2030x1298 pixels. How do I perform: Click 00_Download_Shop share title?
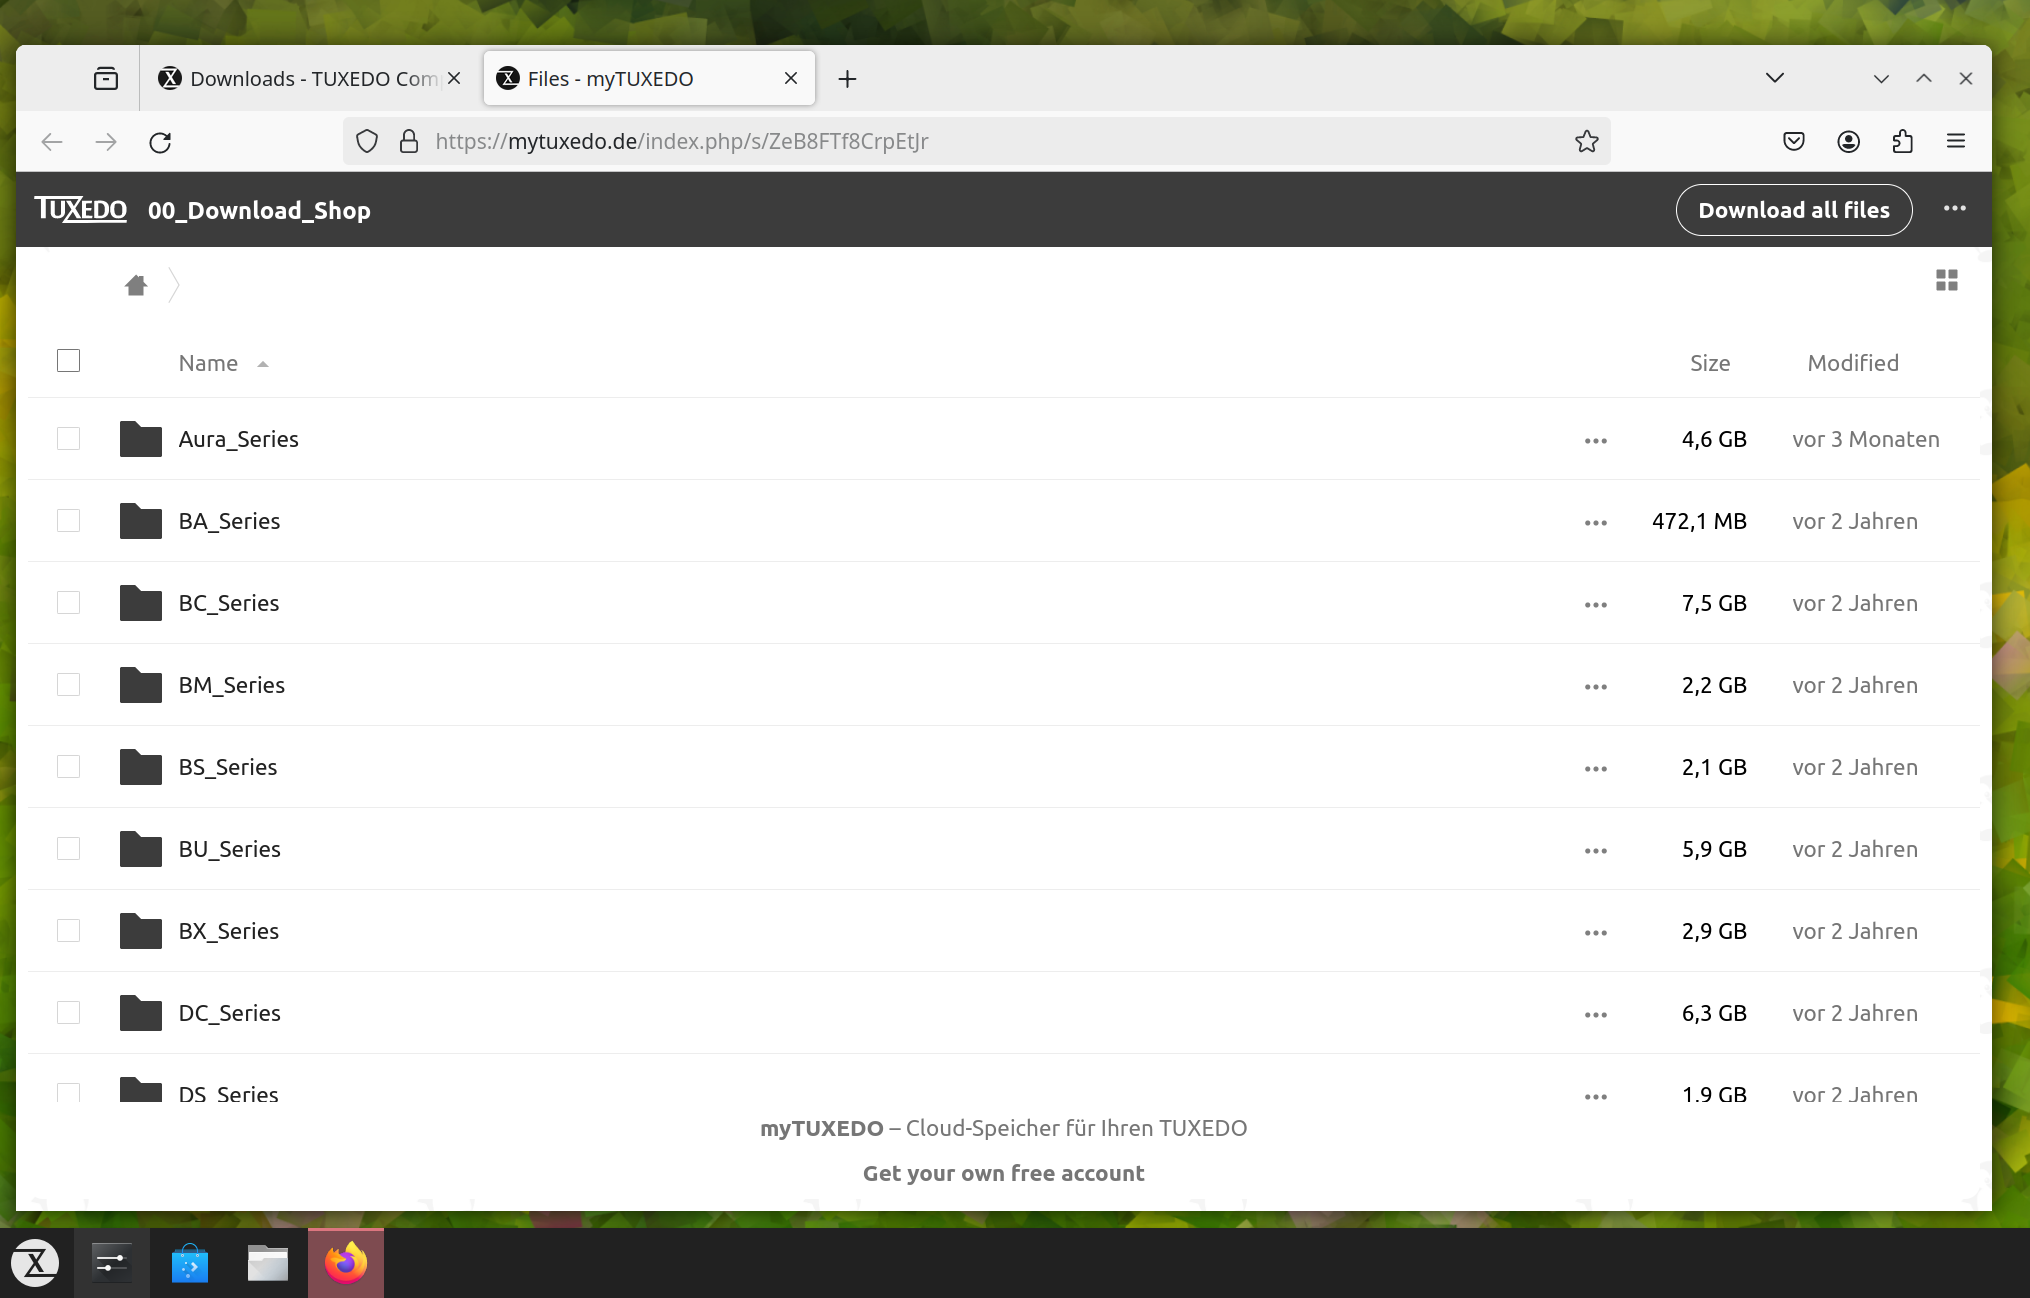(259, 210)
